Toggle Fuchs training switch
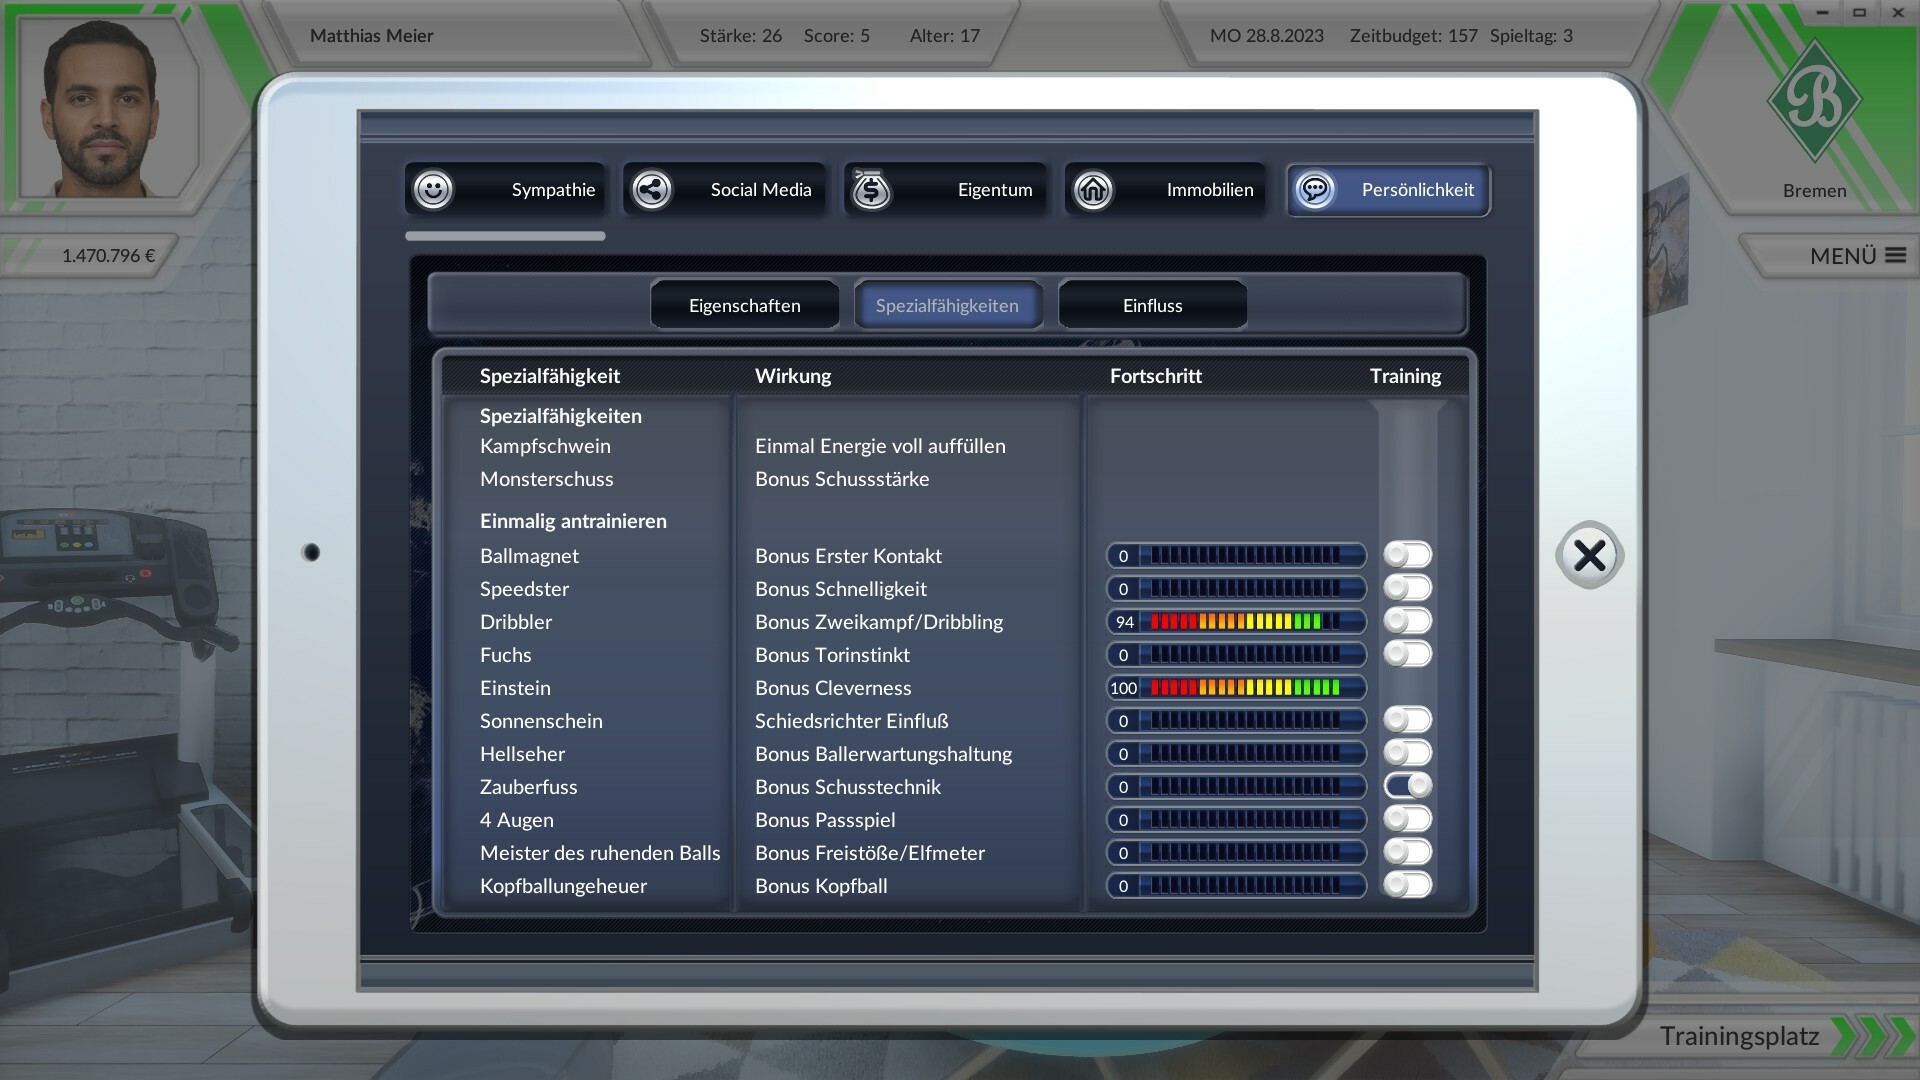Viewport: 1920px width, 1080px height. click(1408, 654)
